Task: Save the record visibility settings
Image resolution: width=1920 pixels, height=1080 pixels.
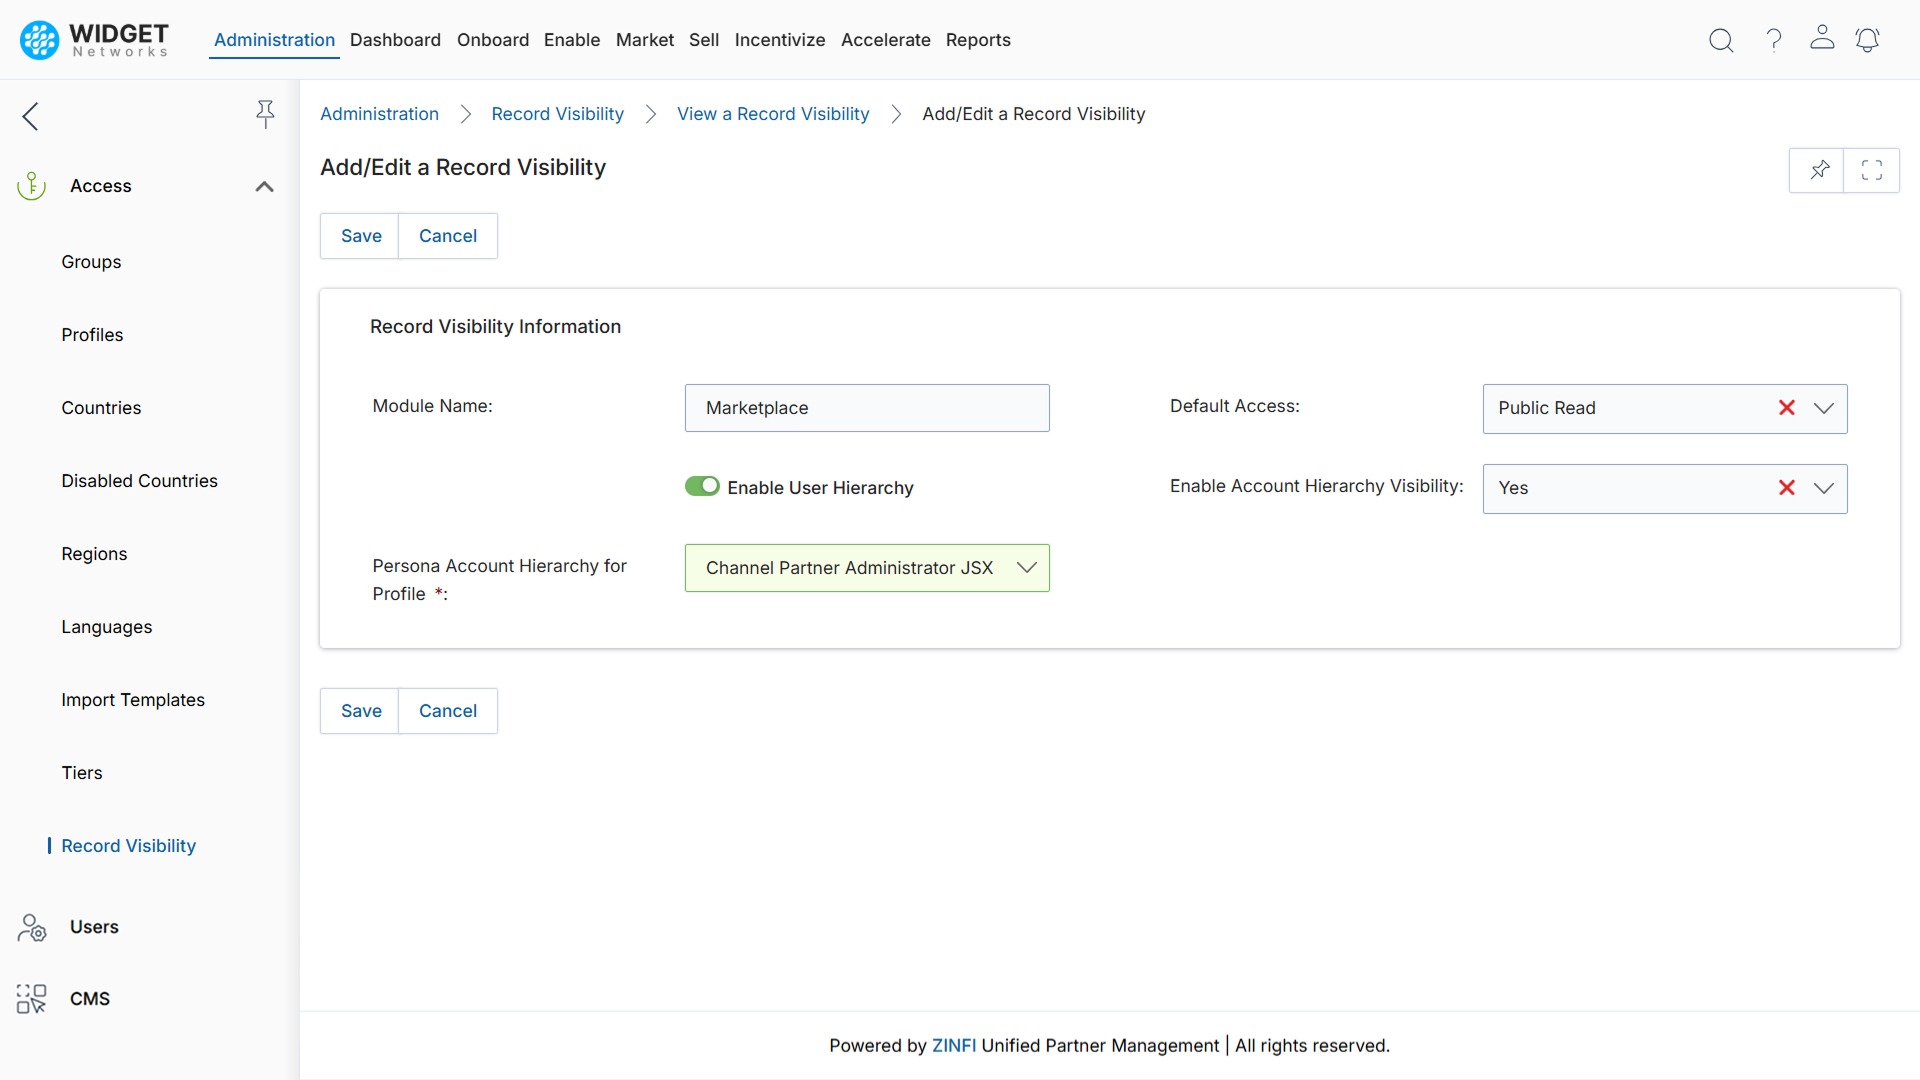Action: [361, 235]
